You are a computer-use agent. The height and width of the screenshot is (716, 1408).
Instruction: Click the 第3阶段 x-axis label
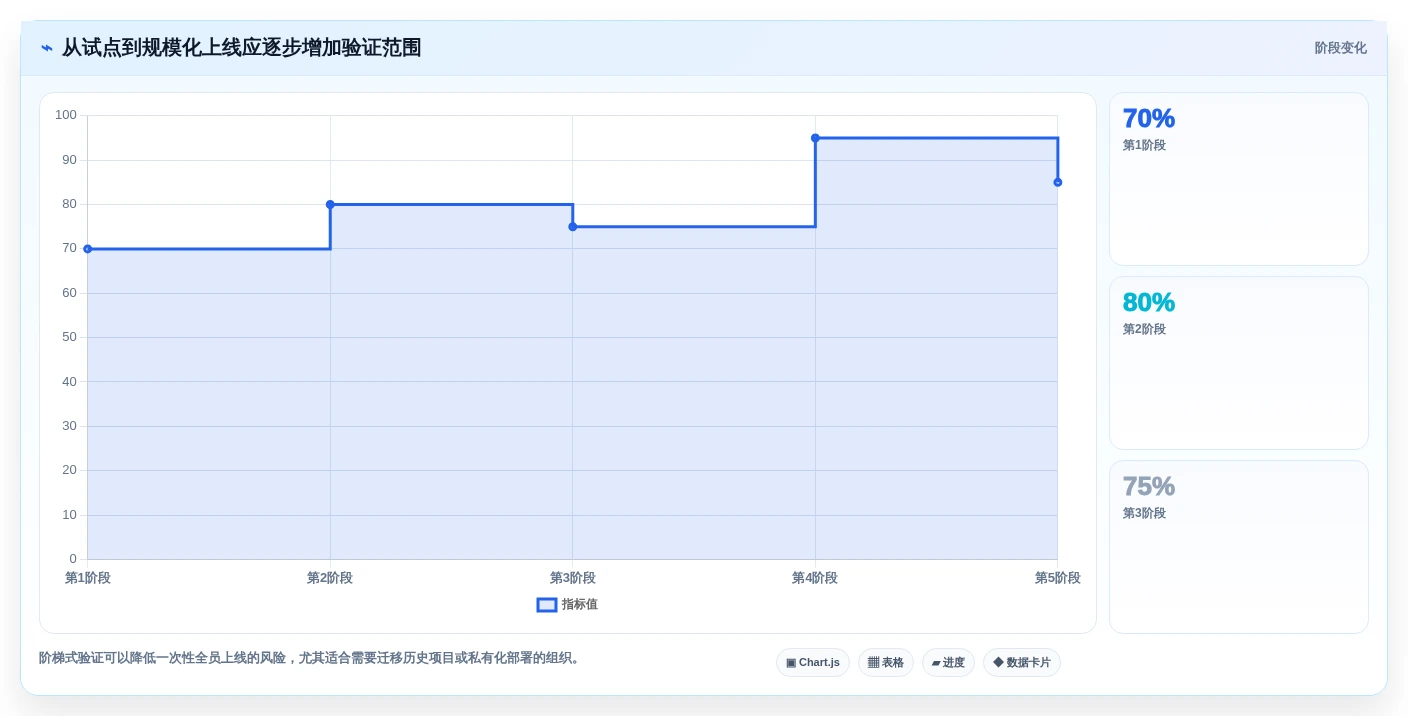click(573, 578)
